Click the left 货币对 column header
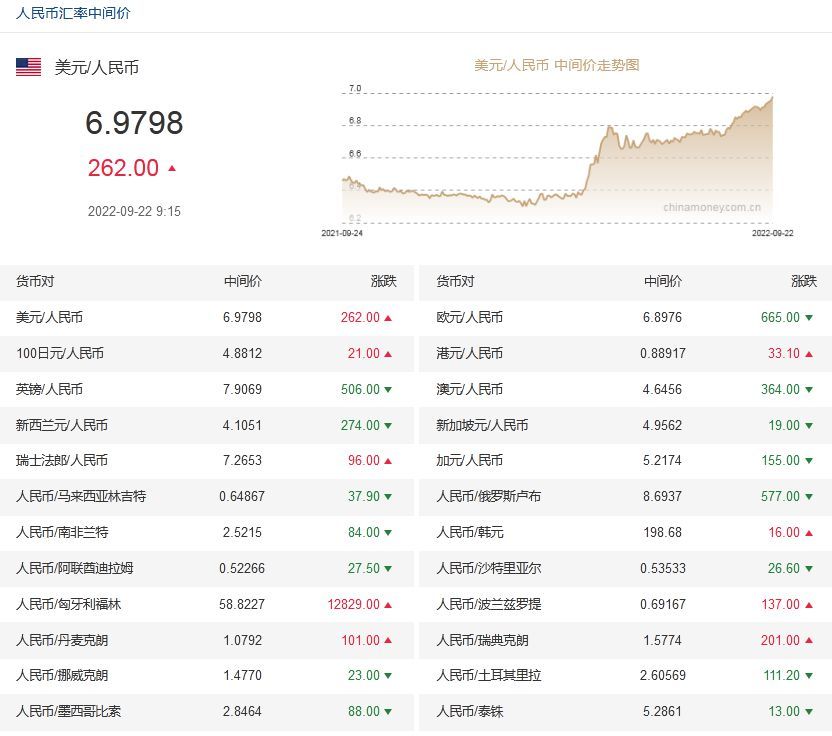Image resolution: width=832 pixels, height=736 pixels. click(36, 282)
